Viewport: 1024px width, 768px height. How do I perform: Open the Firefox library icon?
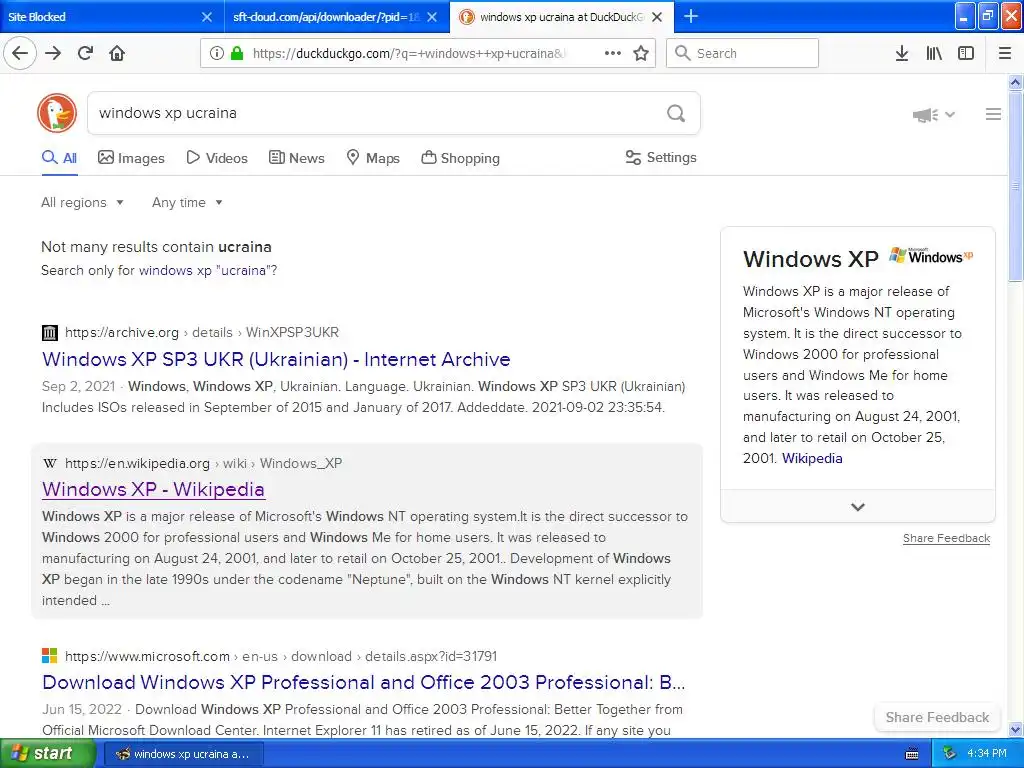pyautogui.click(x=934, y=53)
